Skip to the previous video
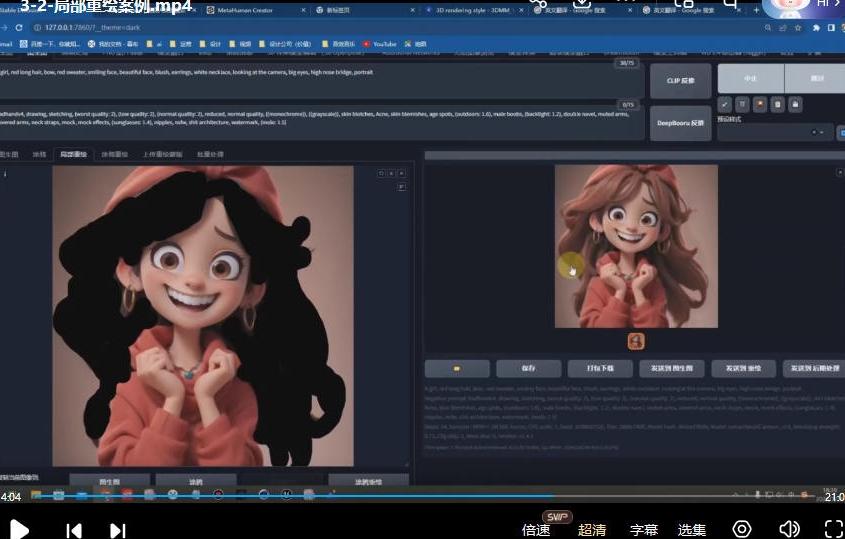This screenshot has height=539, width=845. 73,530
